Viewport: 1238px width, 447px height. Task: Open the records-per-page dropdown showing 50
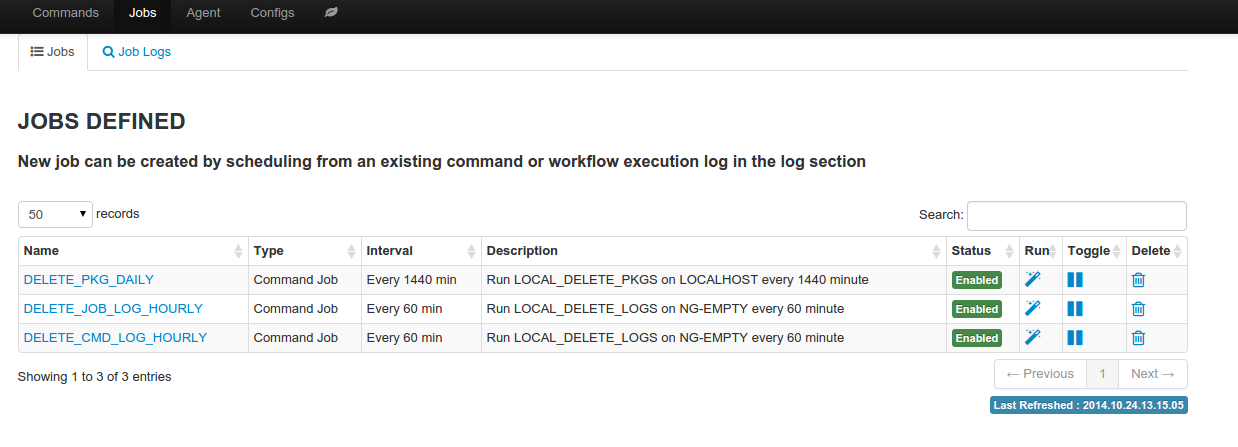click(x=55, y=214)
